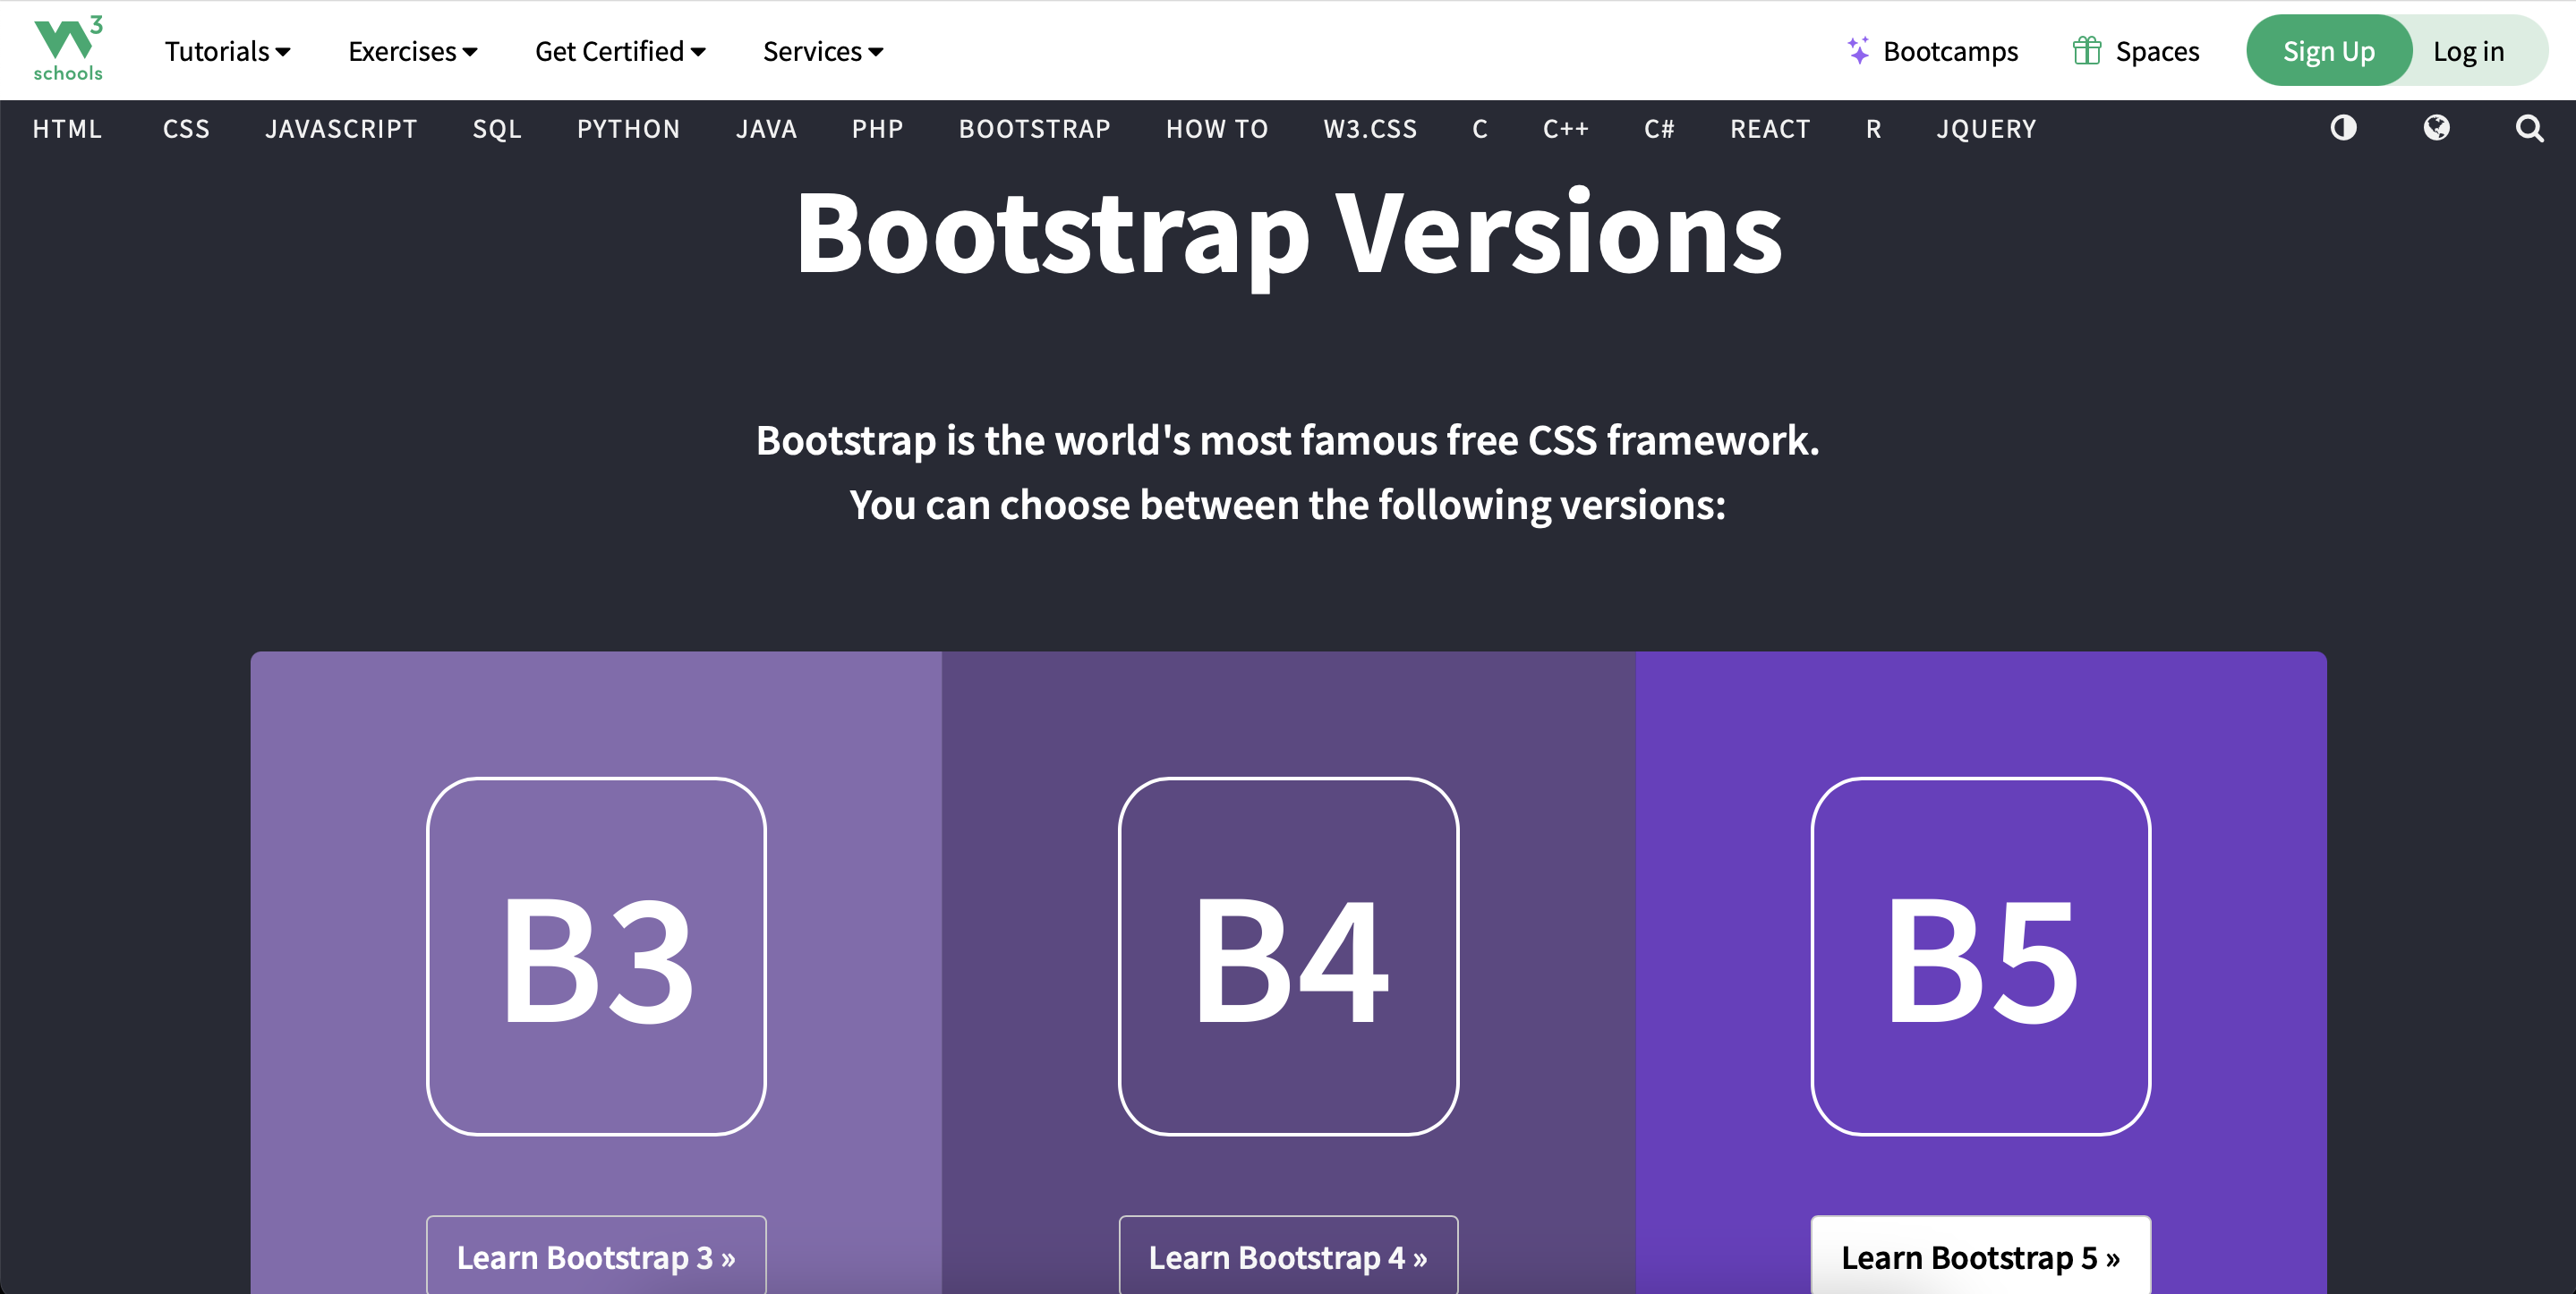Toggle dark mode contrast icon
The image size is (2576, 1294).
2343,128
